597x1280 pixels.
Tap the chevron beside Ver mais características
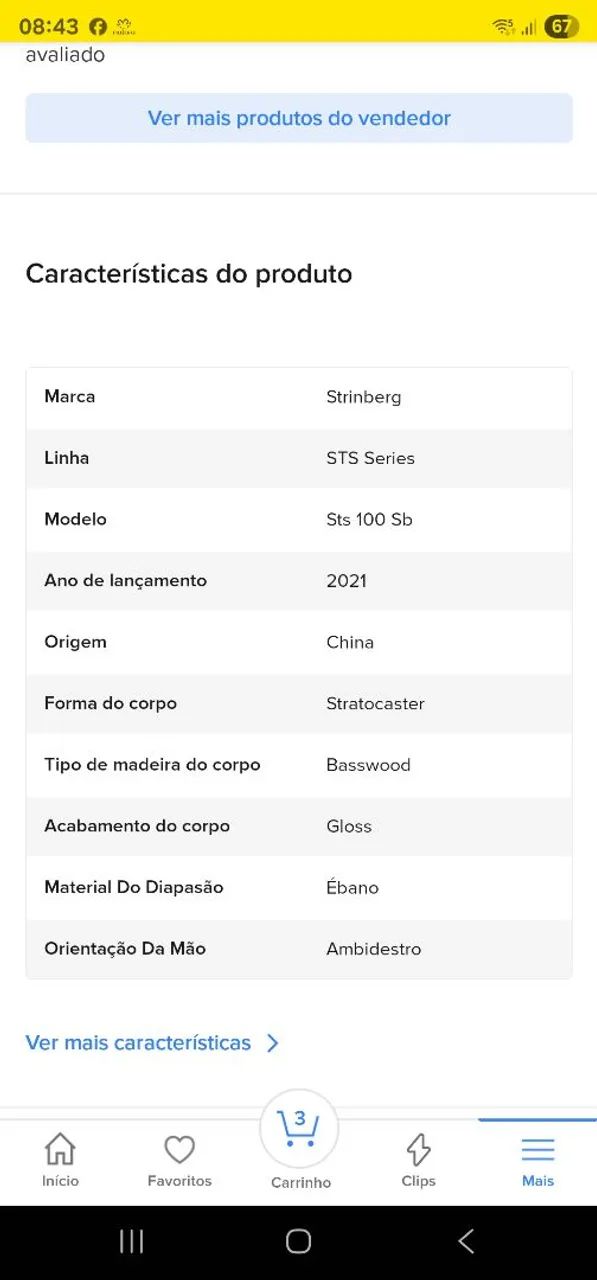272,1043
